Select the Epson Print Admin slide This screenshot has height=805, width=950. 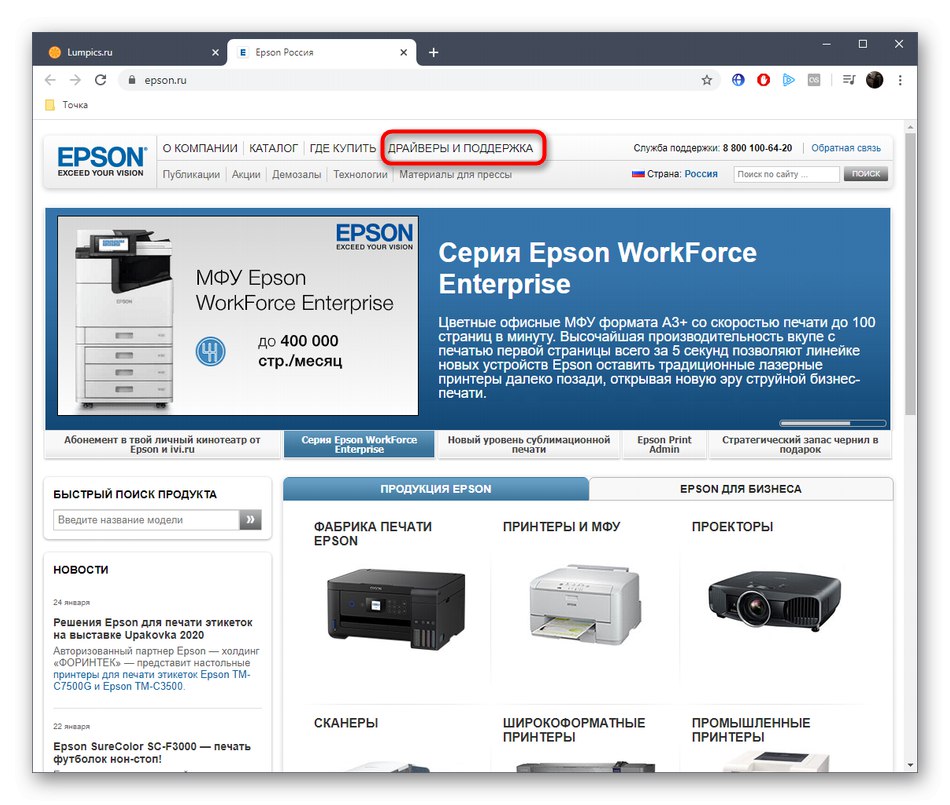pyautogui.click(x=664, y=441)
